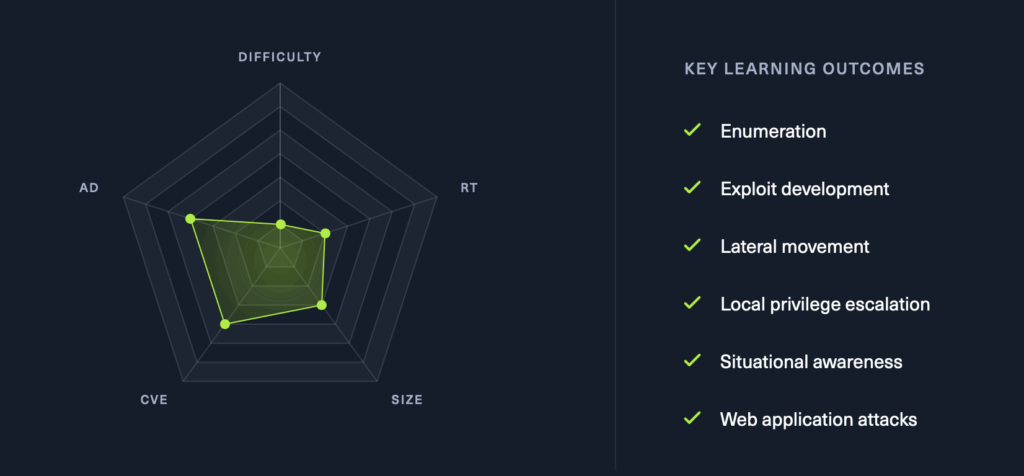Image resolution: width=1024 pixels, height=476 pixels.
Task: Click the DIFFICULTY data point on radar chart
Action: click(x=281, y=225)
